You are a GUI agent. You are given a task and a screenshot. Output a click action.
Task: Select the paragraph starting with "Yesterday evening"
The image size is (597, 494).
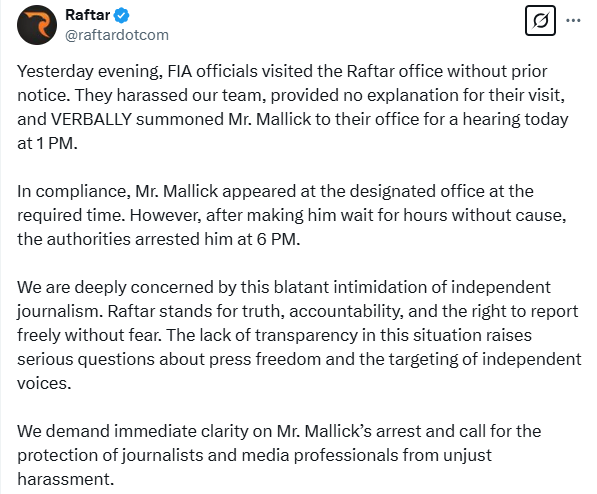click(293, 107)
